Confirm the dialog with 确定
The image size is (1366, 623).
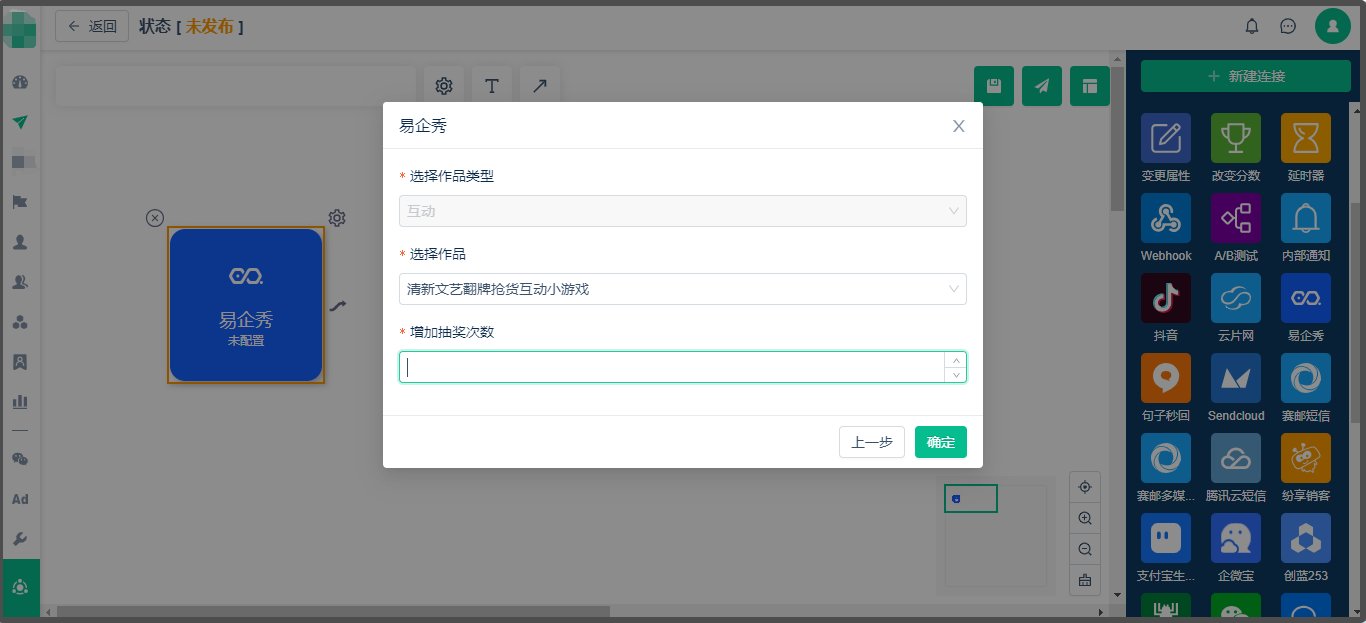tap(941, 442)
